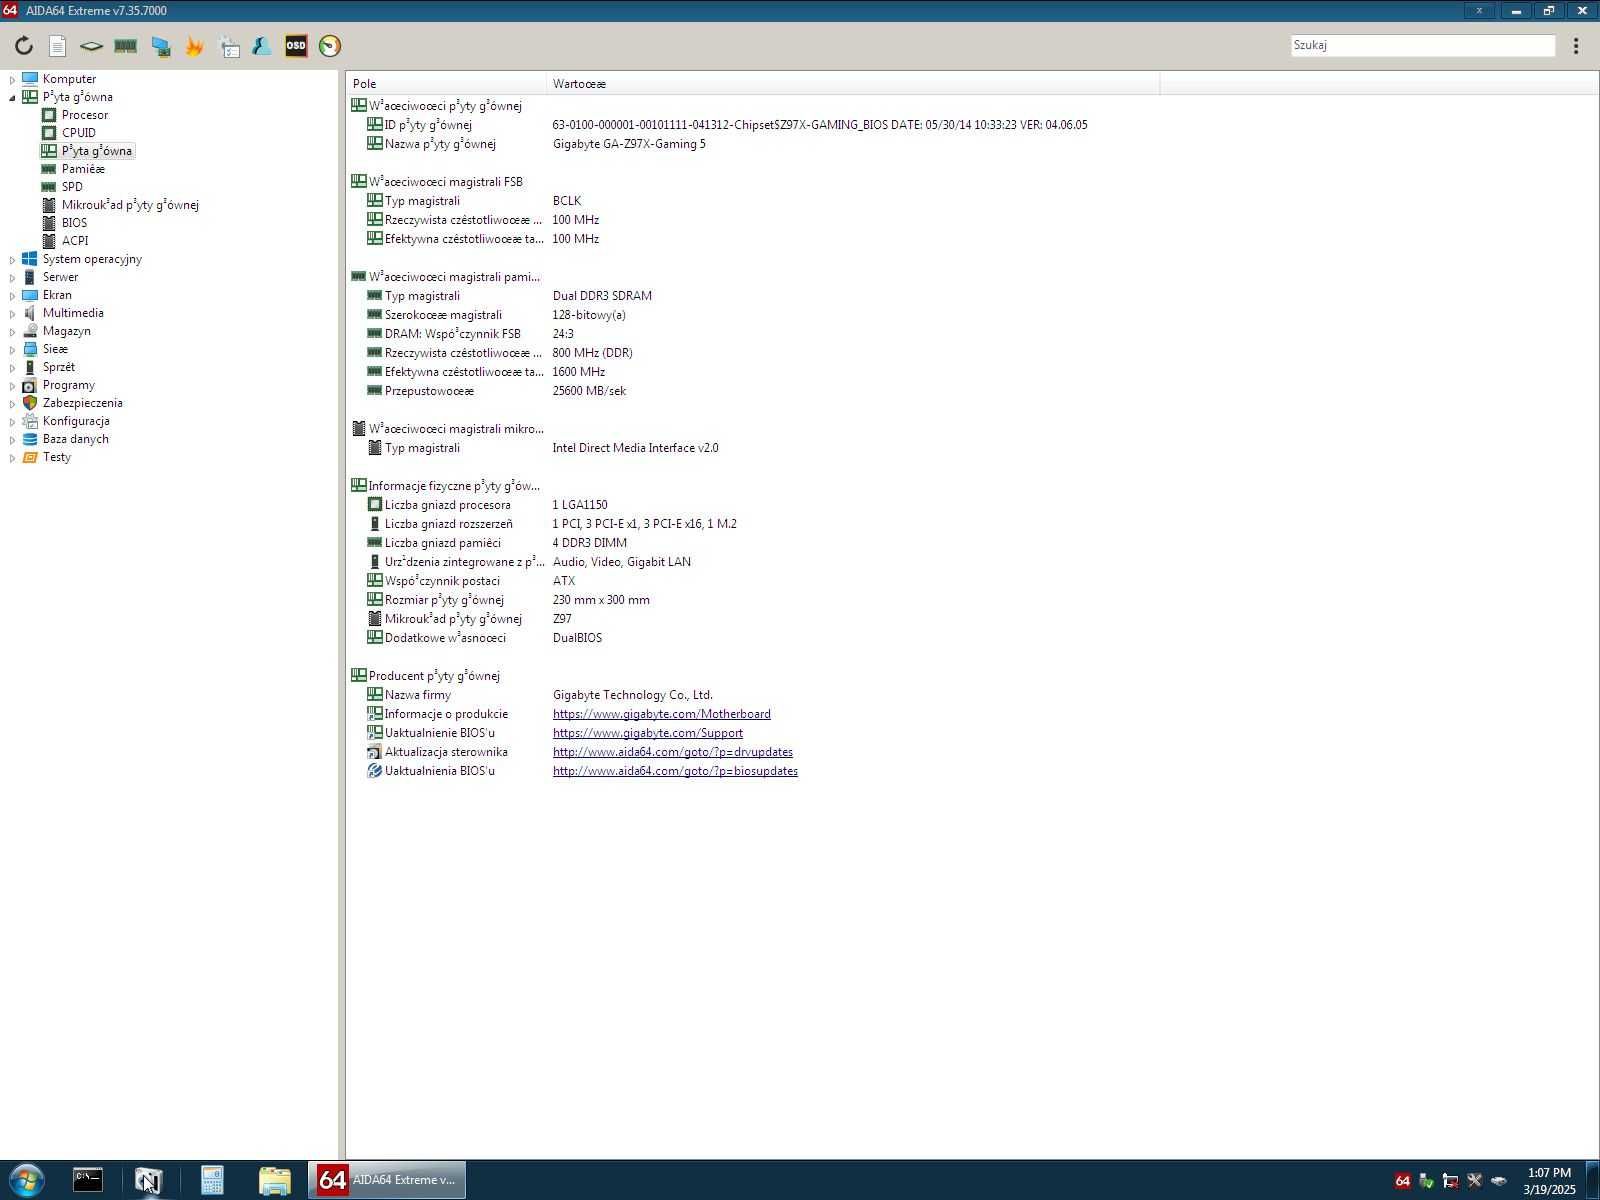Image resolution: width=1600 pixels, height=1200 pixels.
Task: Expand the System operacyjny node
Action: click(x=12, y=259)
